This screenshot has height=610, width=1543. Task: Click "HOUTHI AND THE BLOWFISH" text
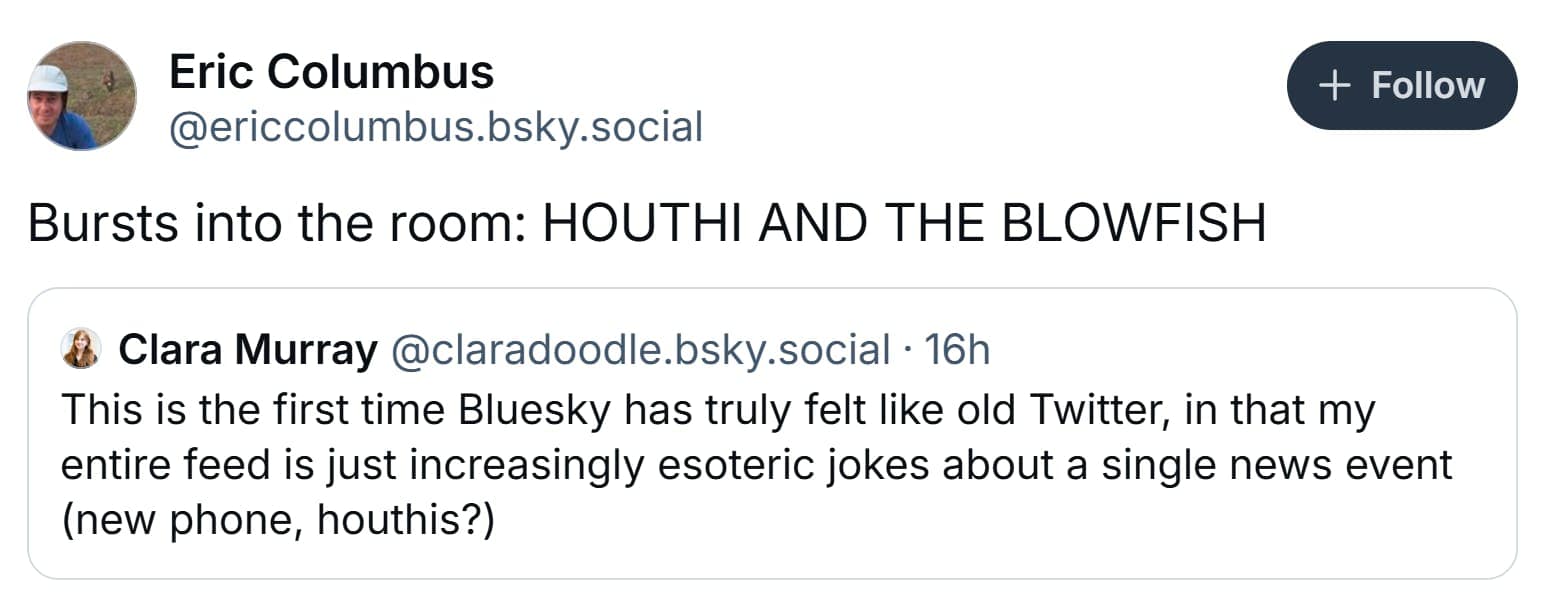tap(903, 223)
